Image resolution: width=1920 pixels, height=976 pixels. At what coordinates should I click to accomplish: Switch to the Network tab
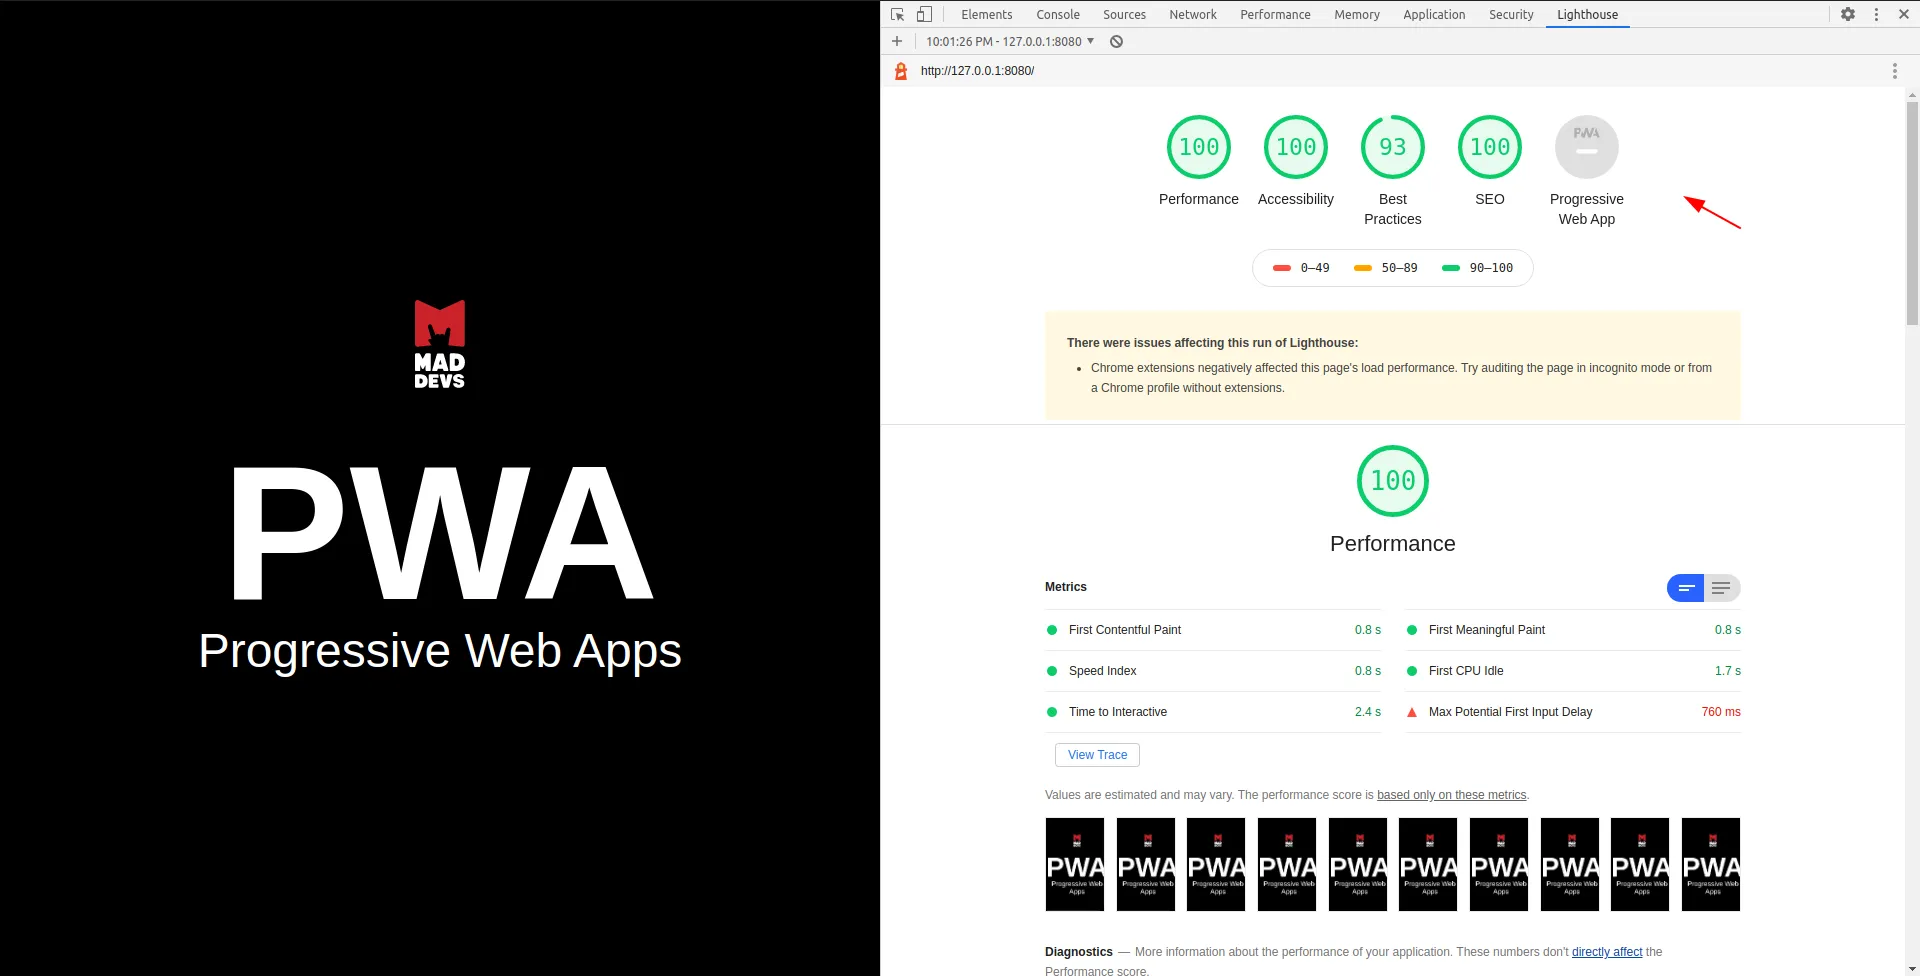coord(1193,14)
